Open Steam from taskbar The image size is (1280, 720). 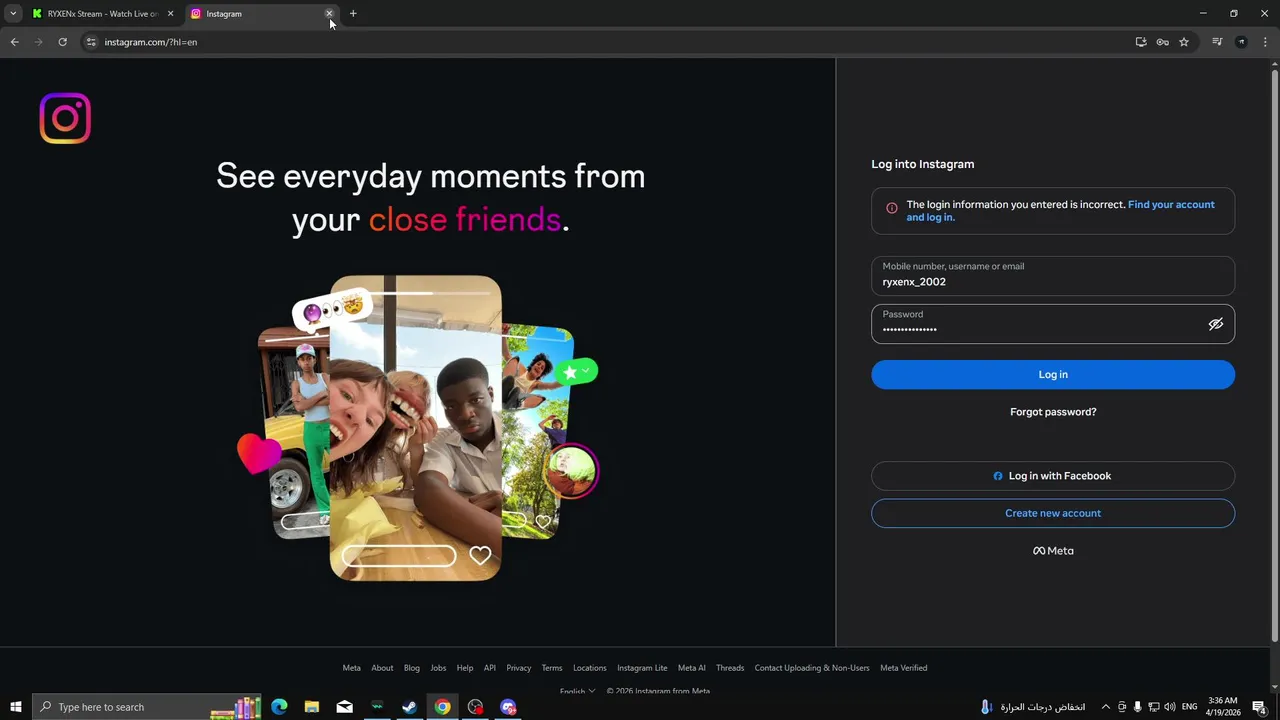(x=410, y=707)
